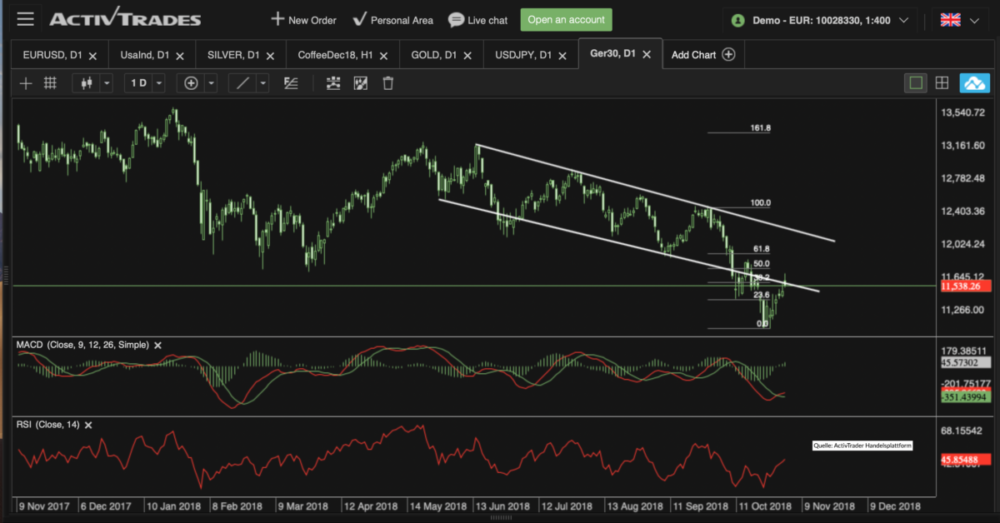
Task: Click the 61.8 Fibonacci level label
Action: pos(761,249)
